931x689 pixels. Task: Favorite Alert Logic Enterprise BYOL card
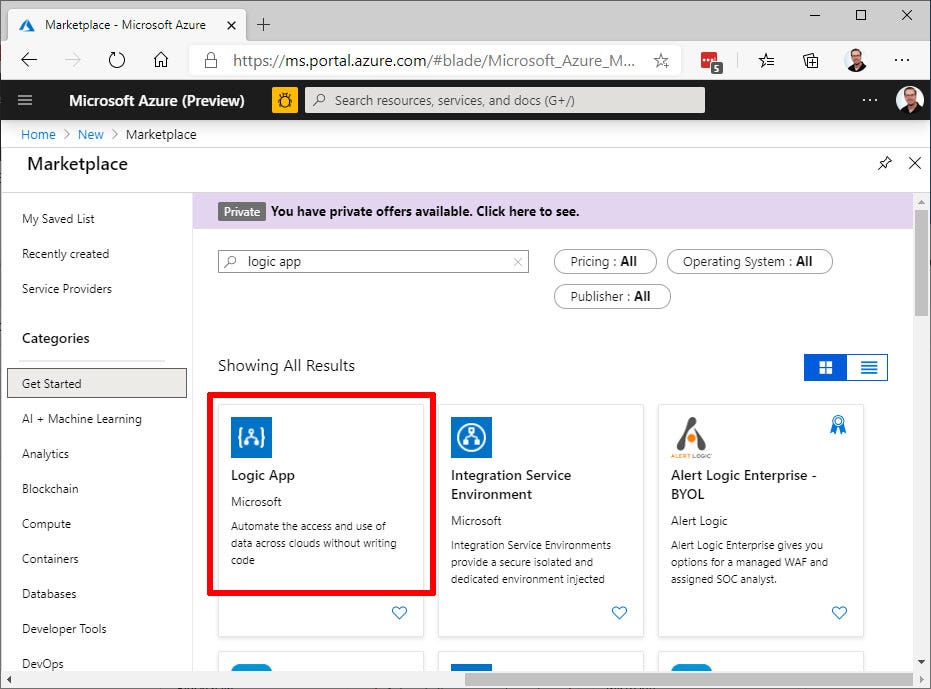tap(839, 612)
